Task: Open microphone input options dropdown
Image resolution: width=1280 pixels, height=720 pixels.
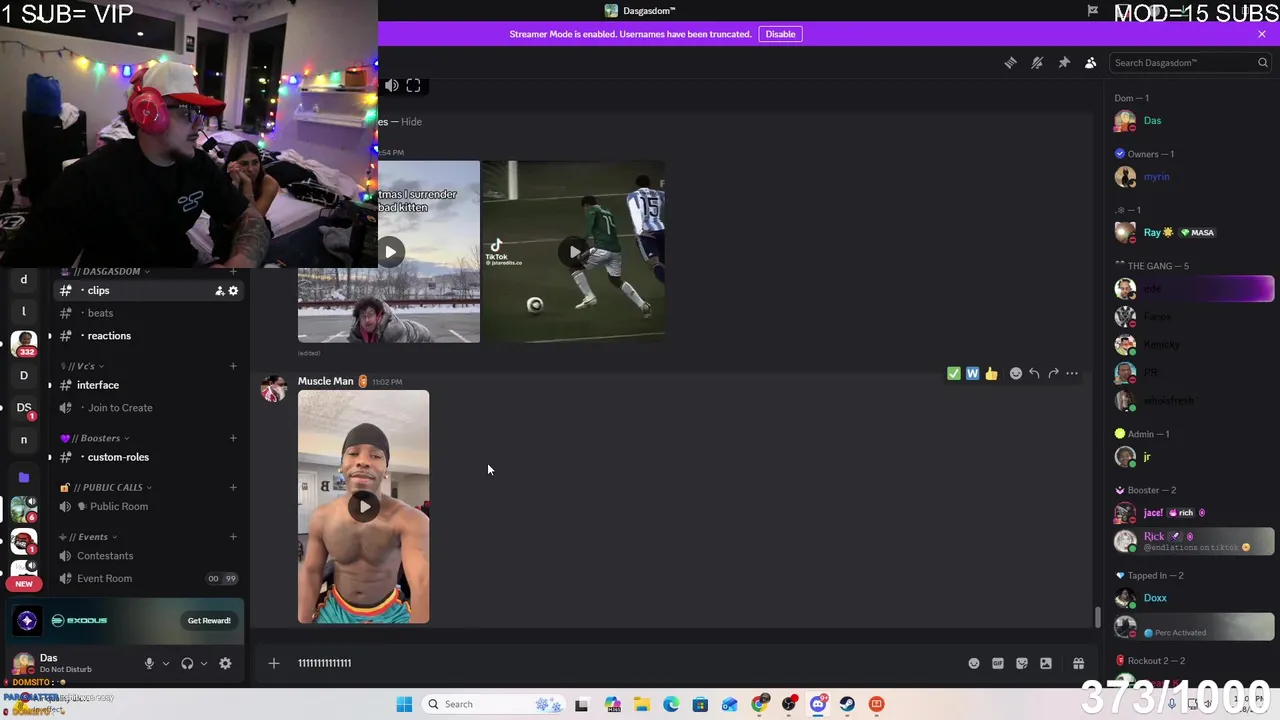Action: pyautogui.click(x=166, y=663)
